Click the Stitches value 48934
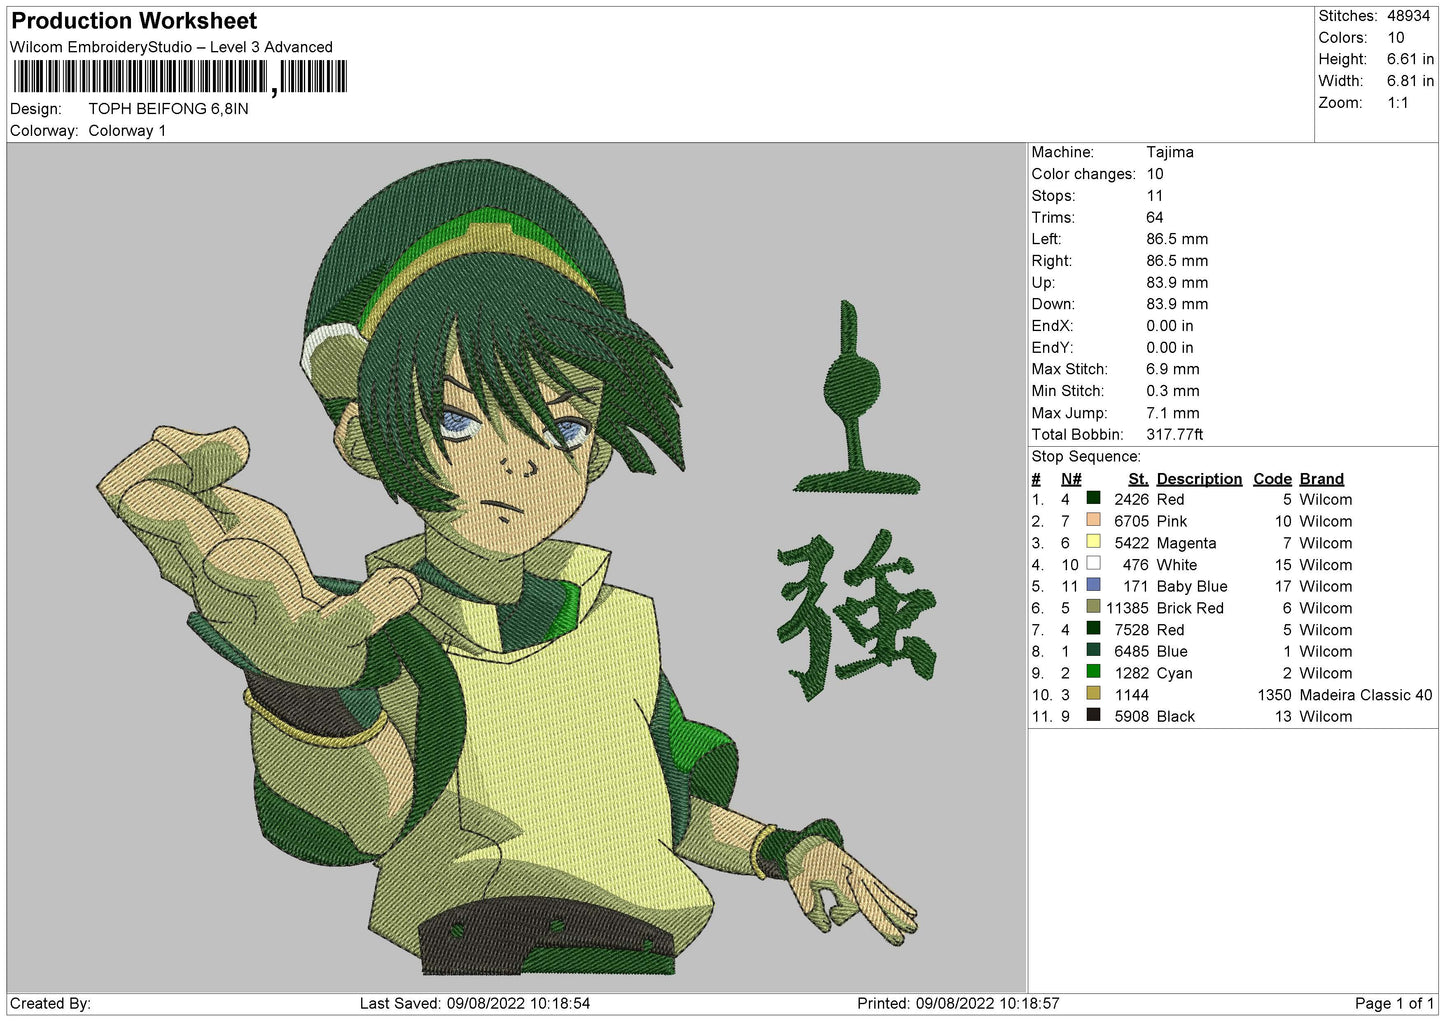This screenshot has width=1445, height=1021. (x=1408, y=16)
